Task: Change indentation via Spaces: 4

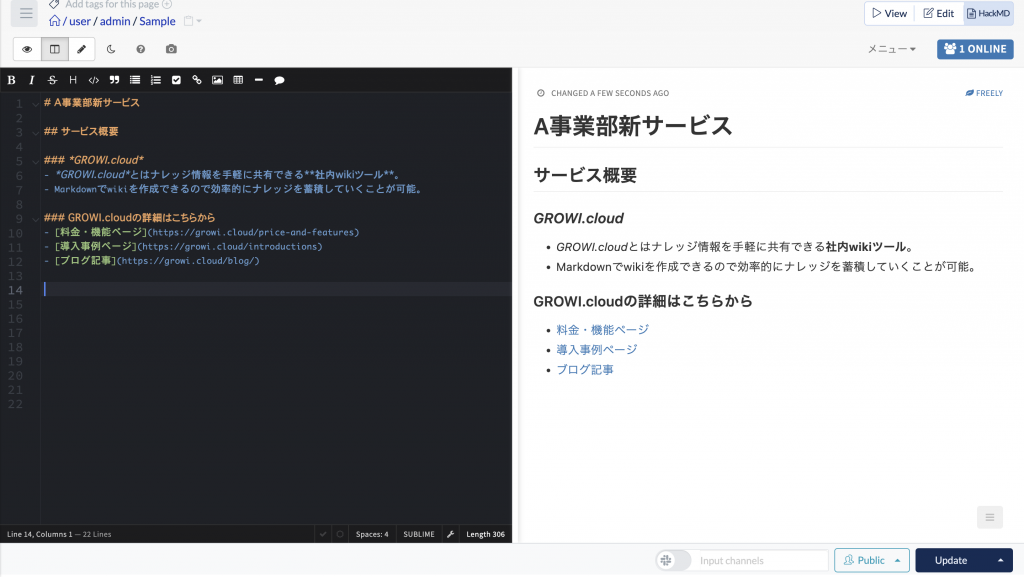Action: pos(372,534)
